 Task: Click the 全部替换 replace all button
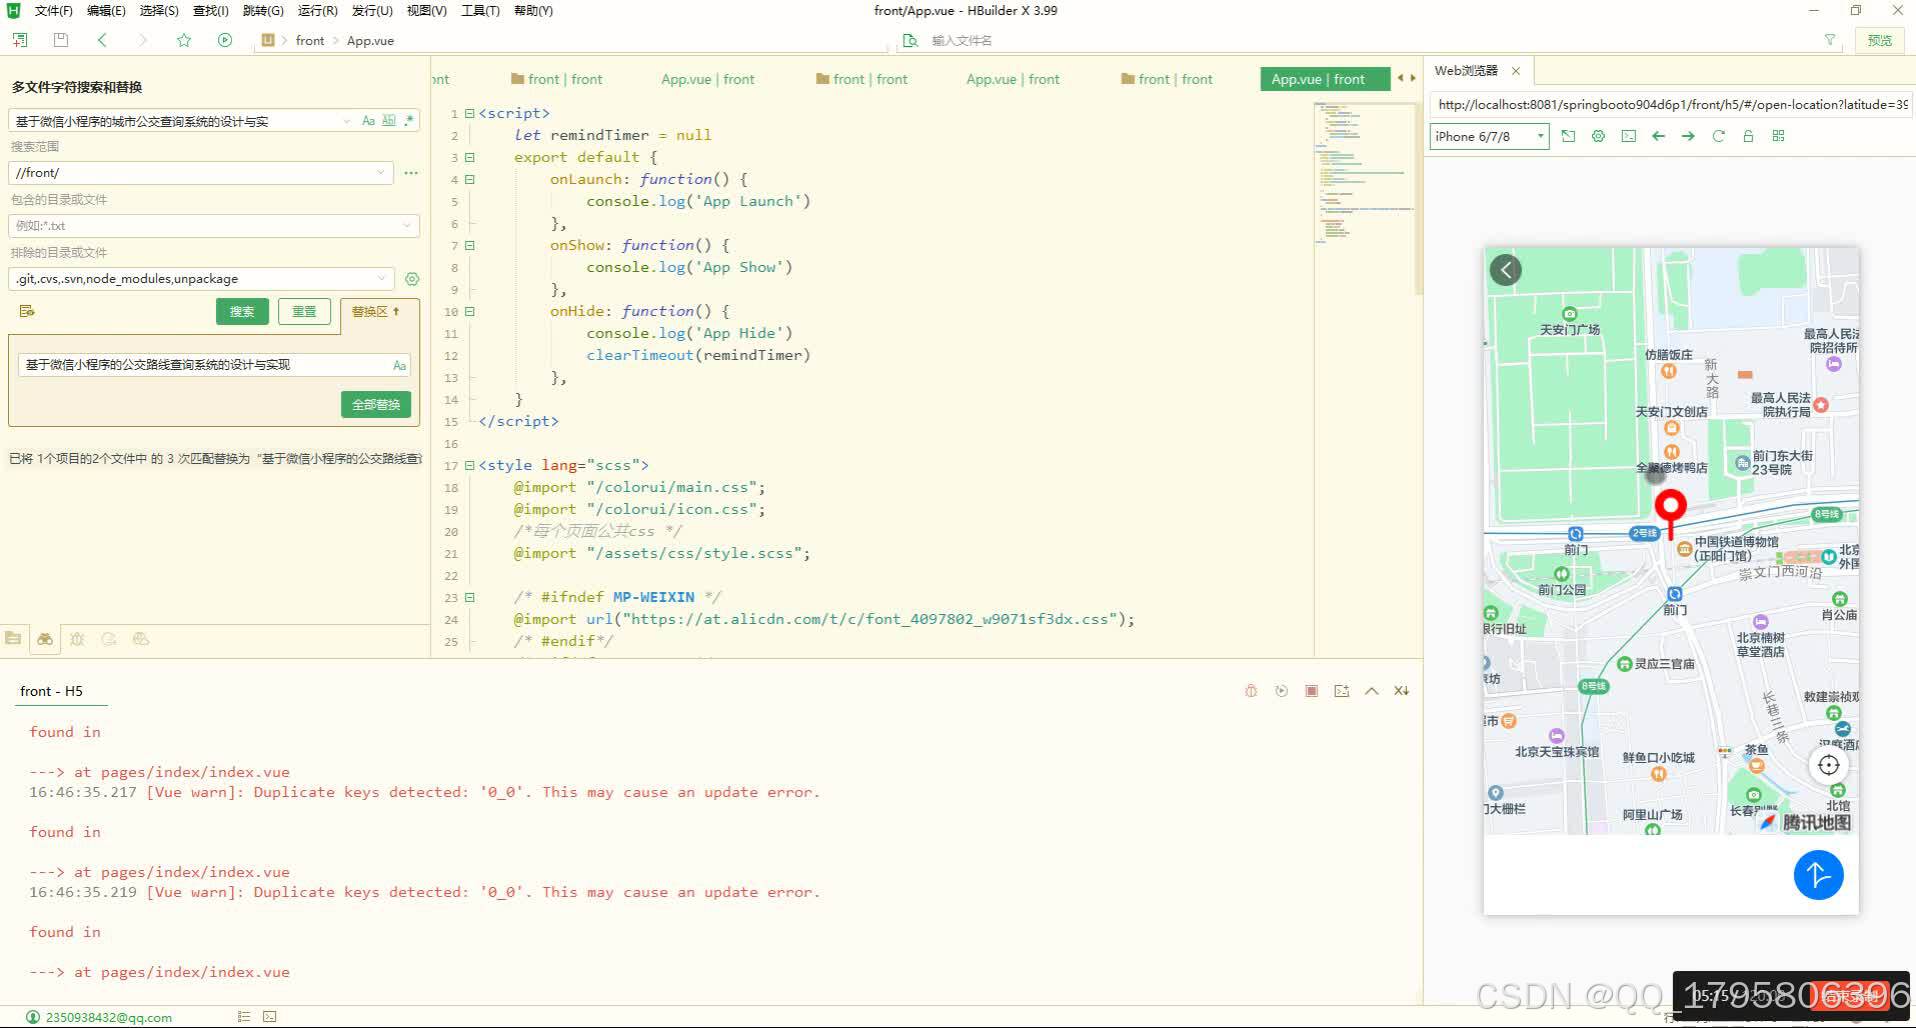[x=376, y=405]
